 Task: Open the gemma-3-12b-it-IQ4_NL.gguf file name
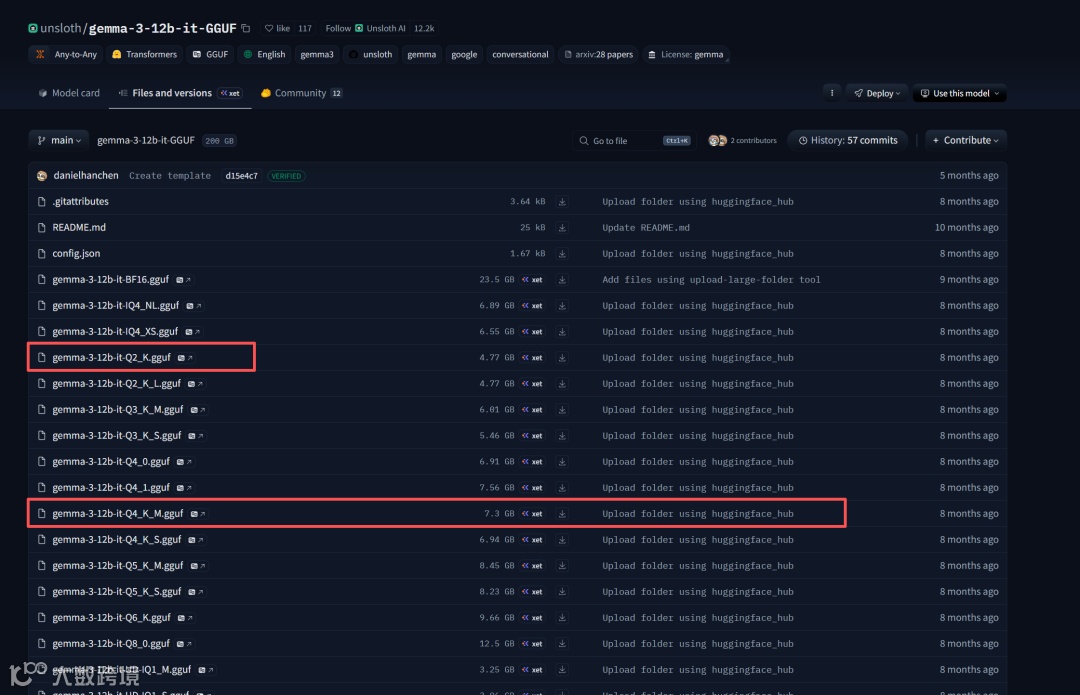pos(116,306)
